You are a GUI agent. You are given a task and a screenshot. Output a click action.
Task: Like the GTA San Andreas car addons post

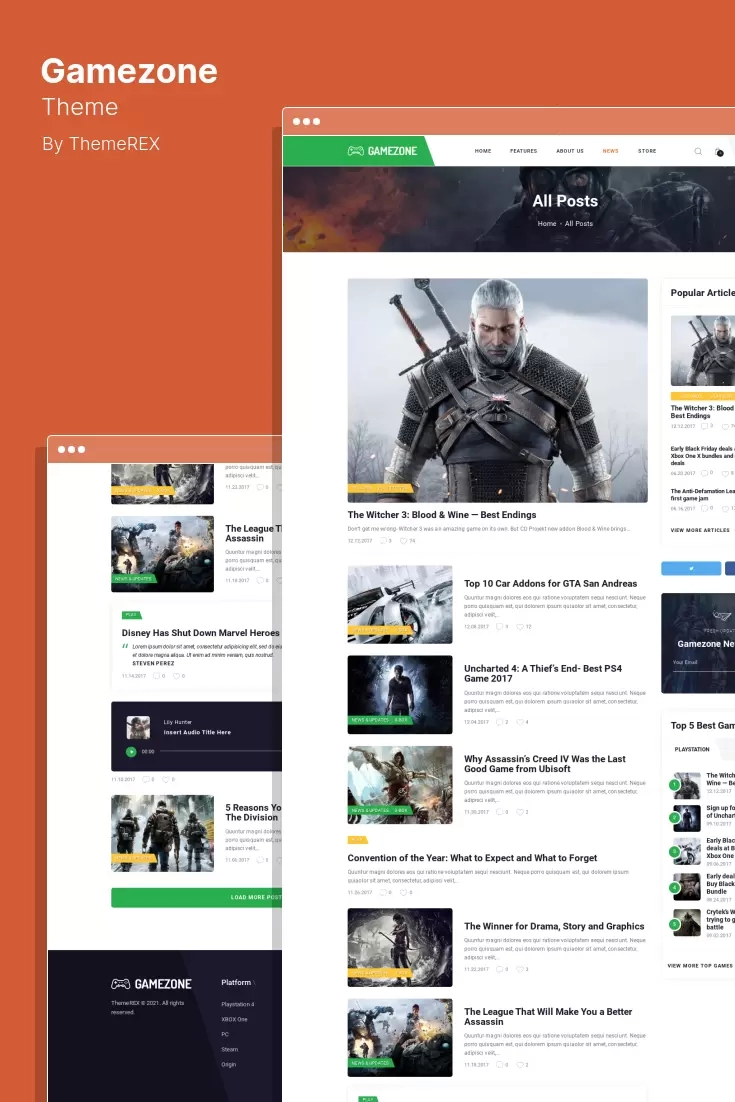(x=520, y=626)
